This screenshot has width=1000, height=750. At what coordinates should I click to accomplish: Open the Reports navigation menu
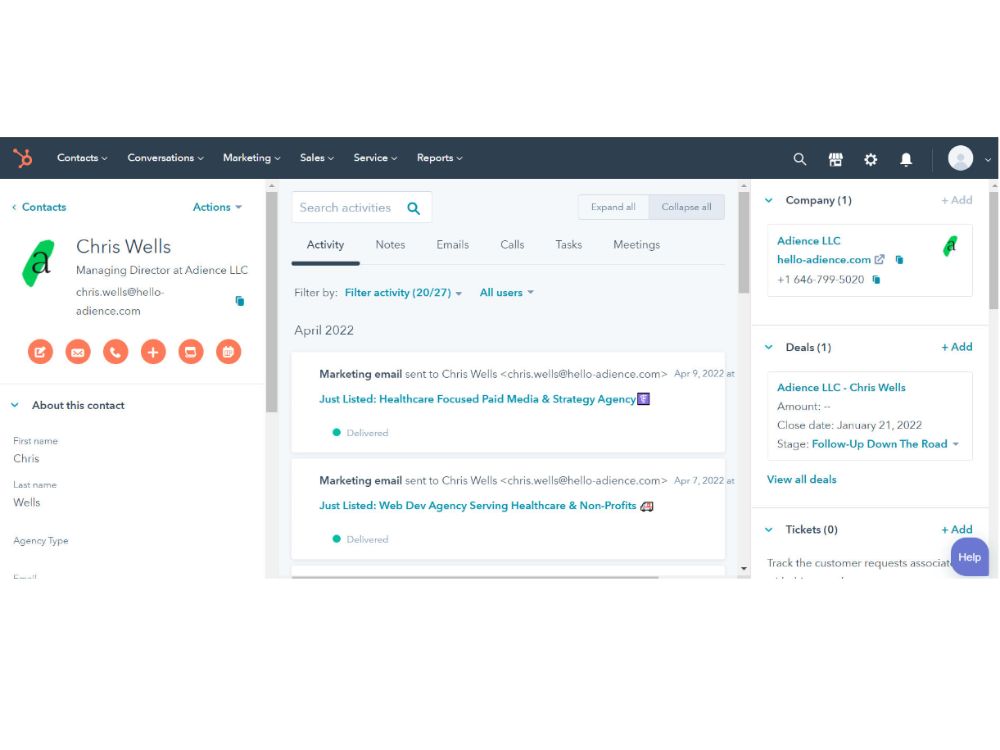click(x=439, y=158)
